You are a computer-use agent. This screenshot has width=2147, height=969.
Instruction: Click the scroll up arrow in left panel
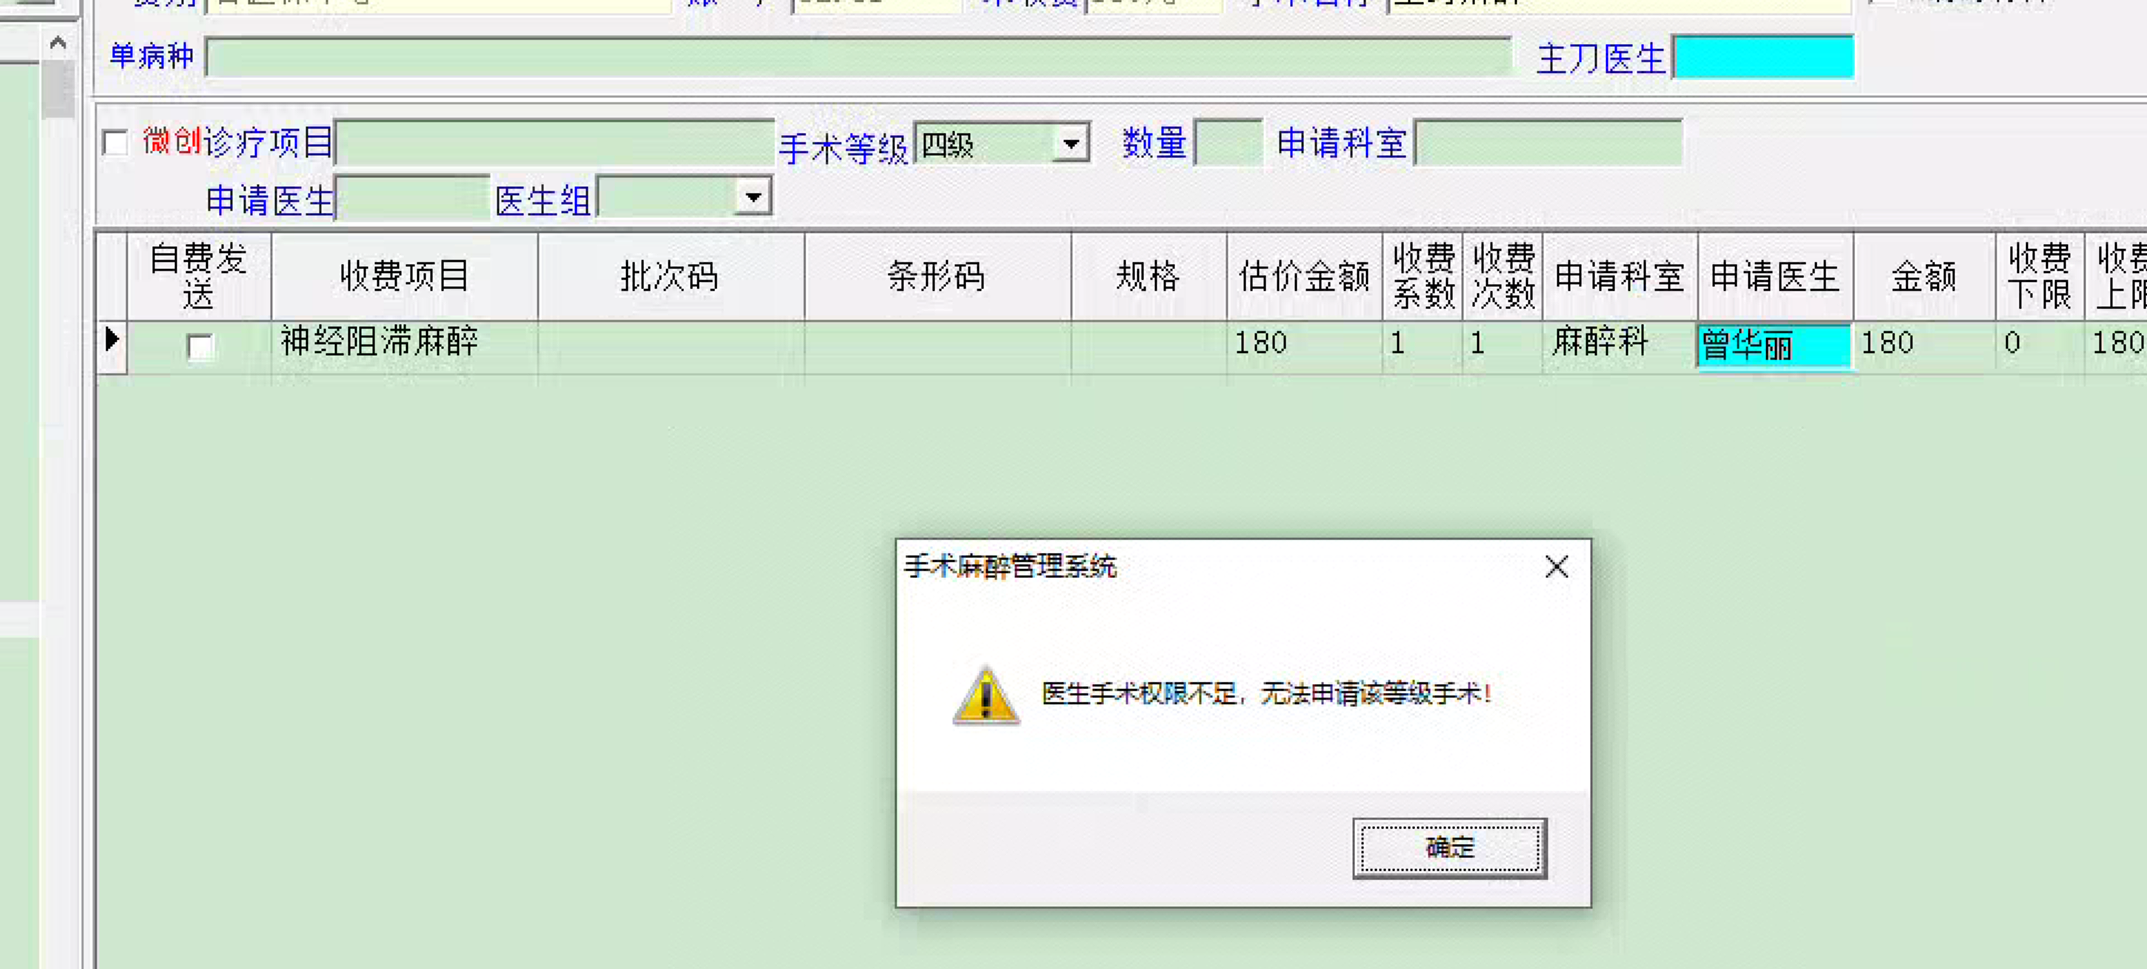click(x=58, y=43)
